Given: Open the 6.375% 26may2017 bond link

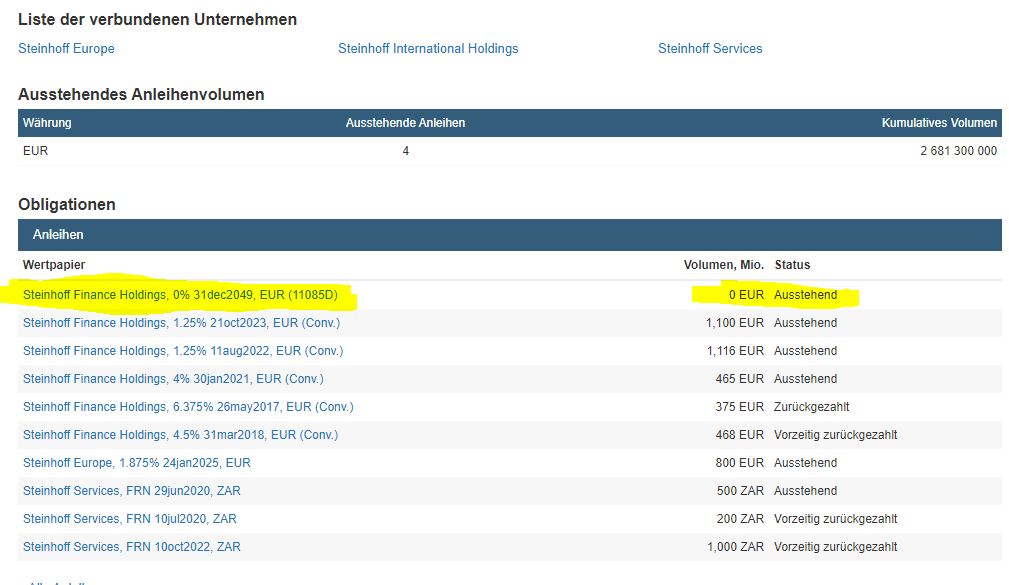Looking at the screenshot, I should pos(188,407).
